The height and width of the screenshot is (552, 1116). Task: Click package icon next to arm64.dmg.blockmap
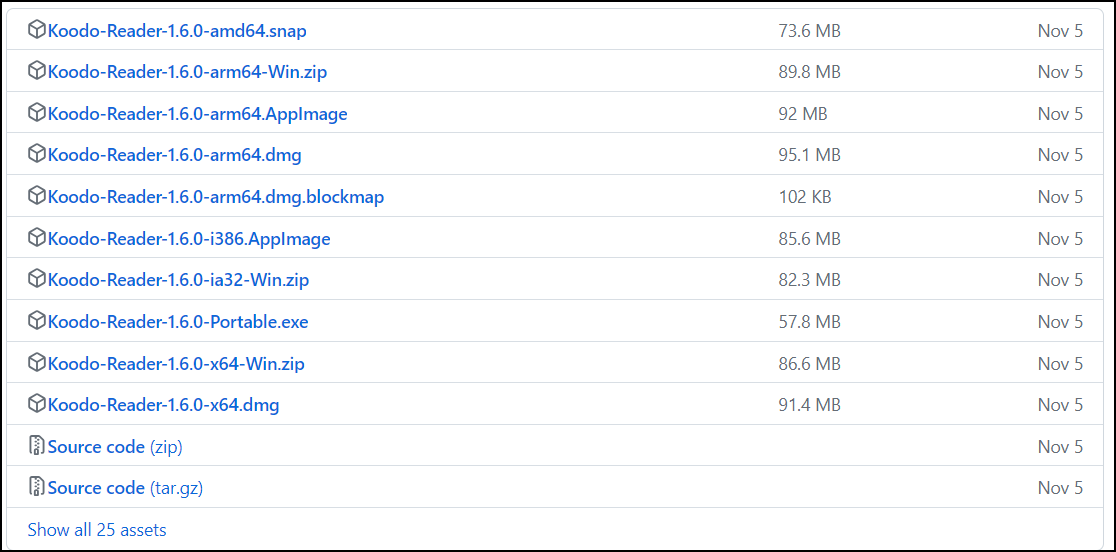[x=36, y=196]
